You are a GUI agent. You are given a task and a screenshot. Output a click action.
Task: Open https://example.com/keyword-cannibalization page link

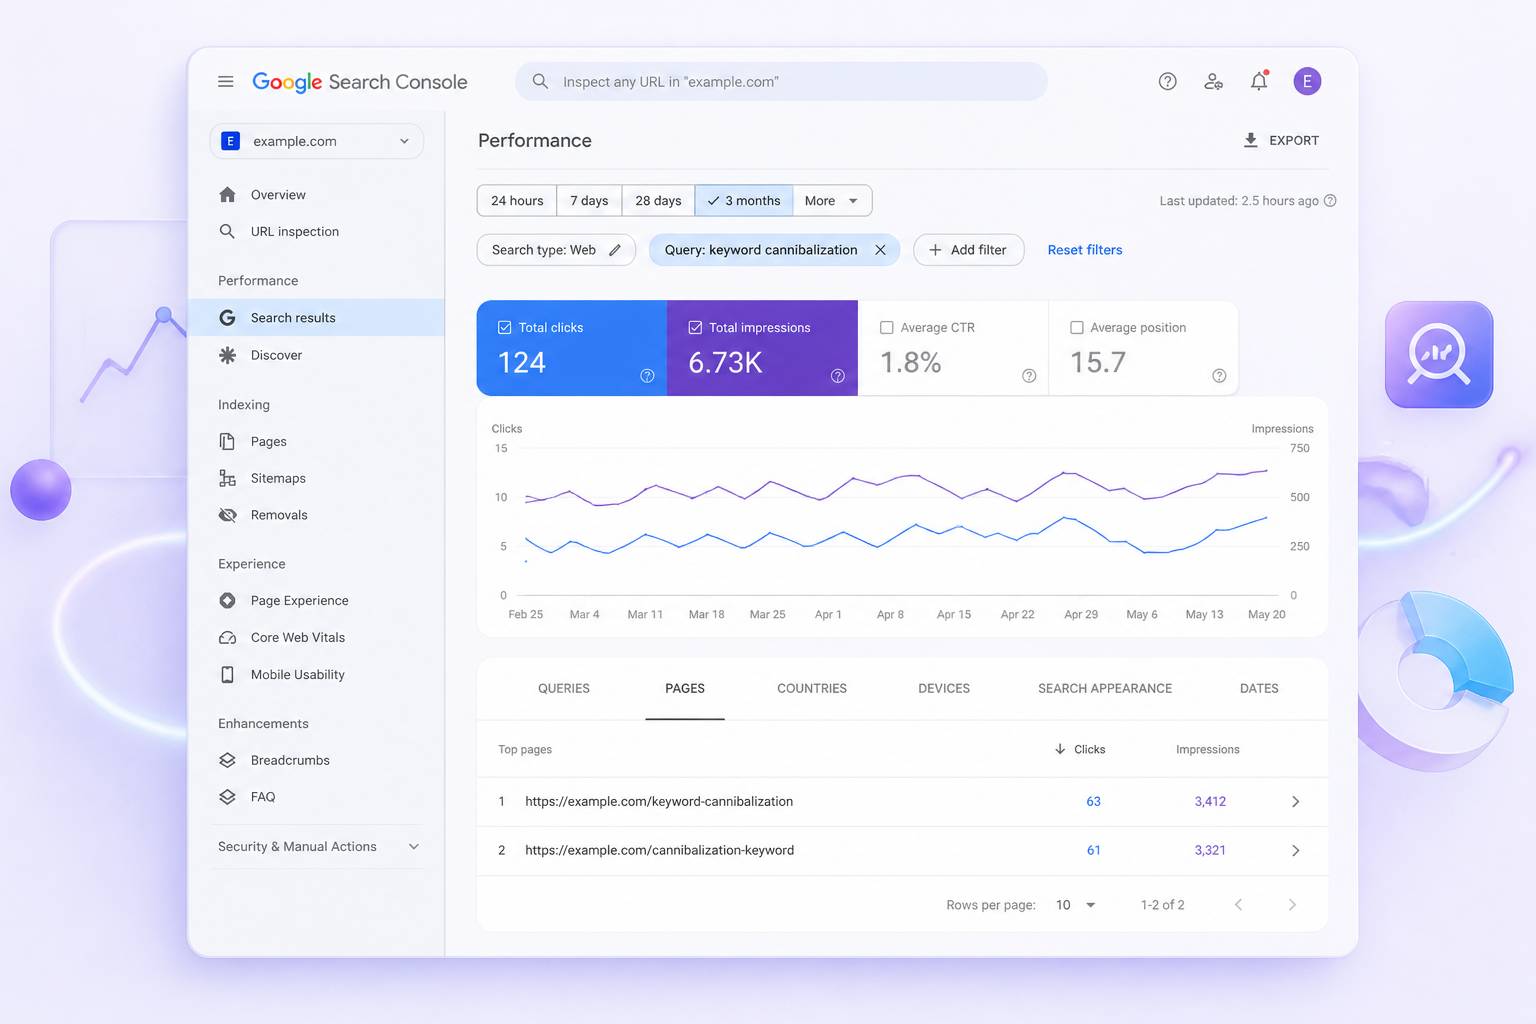pos(659,802)
